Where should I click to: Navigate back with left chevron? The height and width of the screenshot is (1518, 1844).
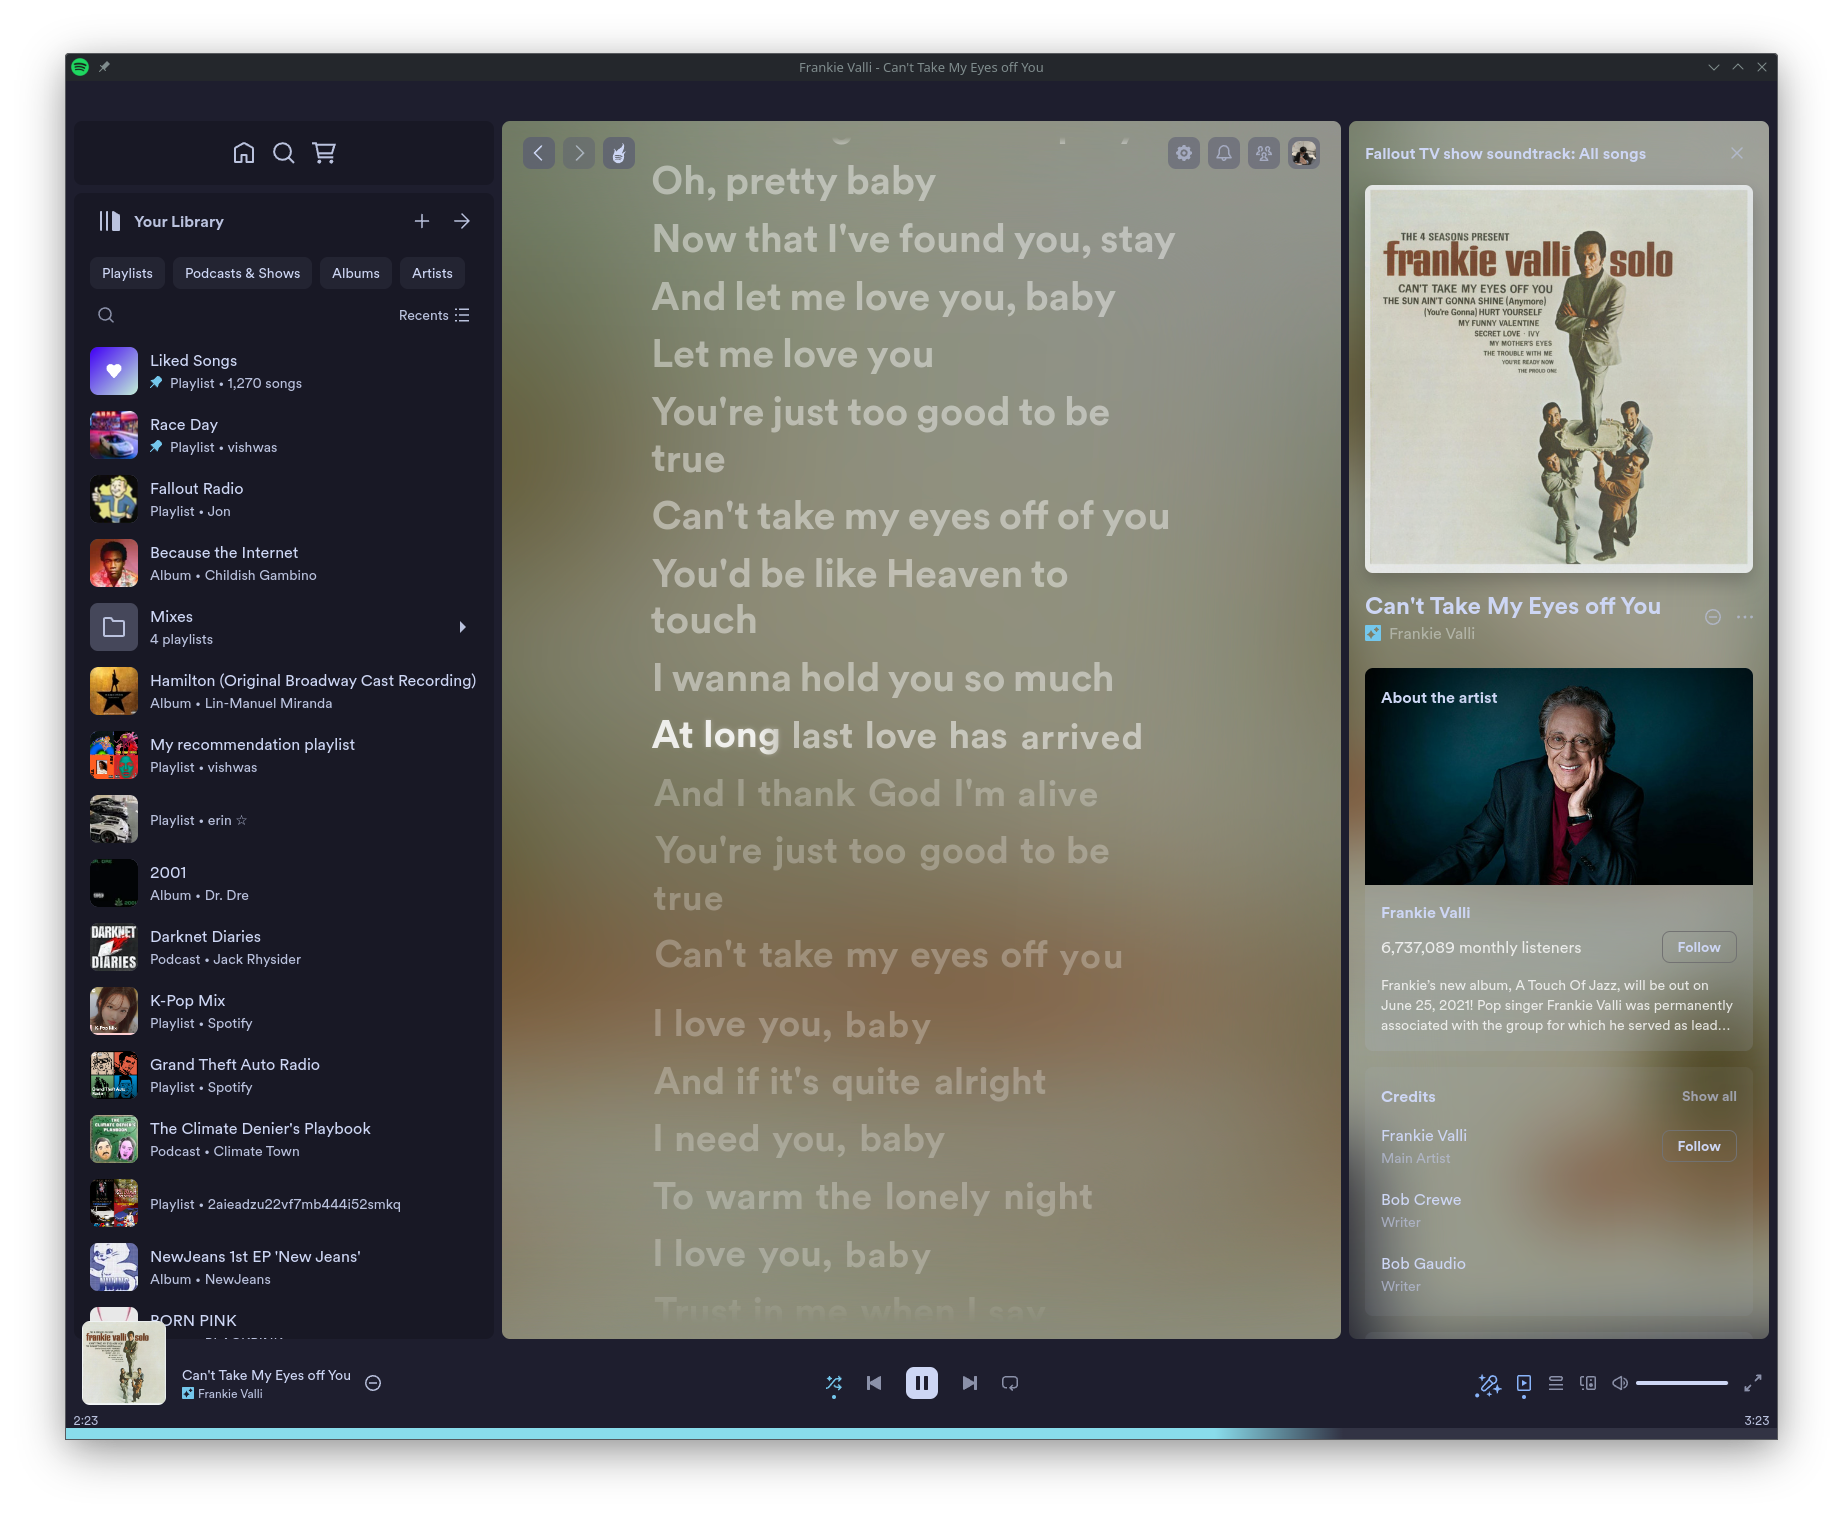(539, 153)
